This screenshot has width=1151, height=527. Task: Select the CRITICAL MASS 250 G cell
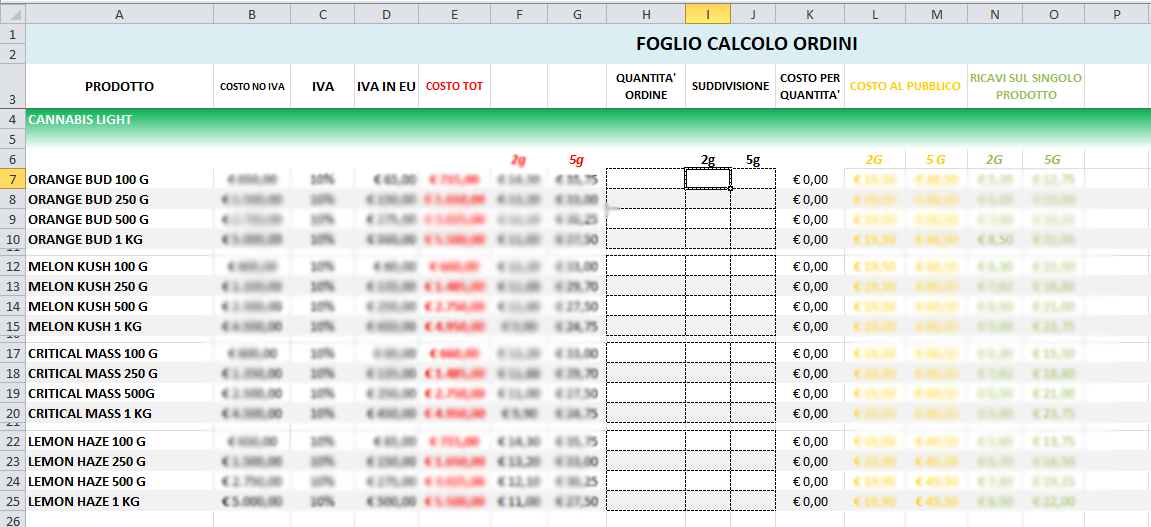click(120, 373)
